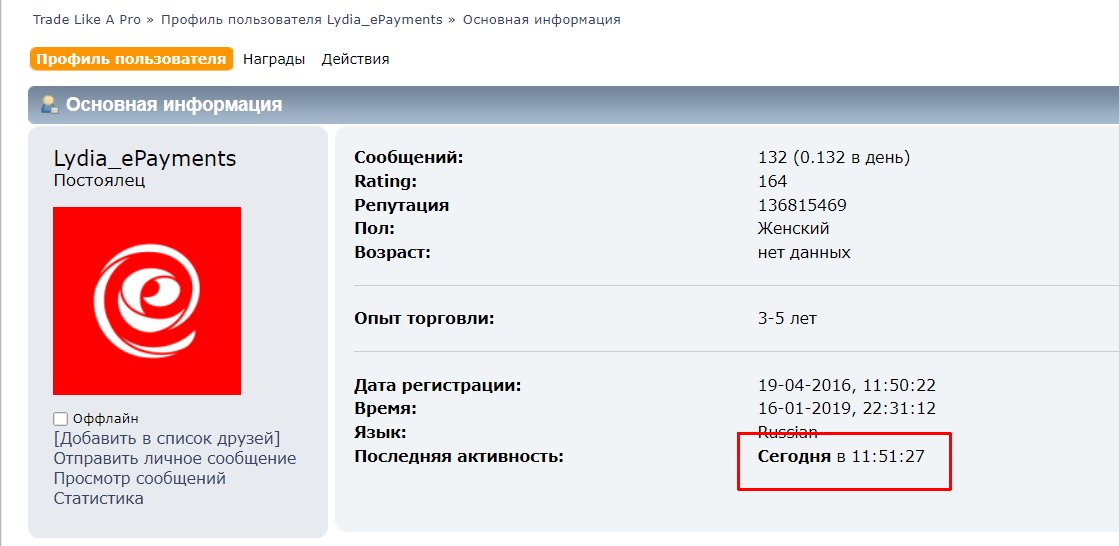The width and height of the screenshot is (1119, 546).
Task: Click Добавить в список друзей link
Action: [167, 438]
